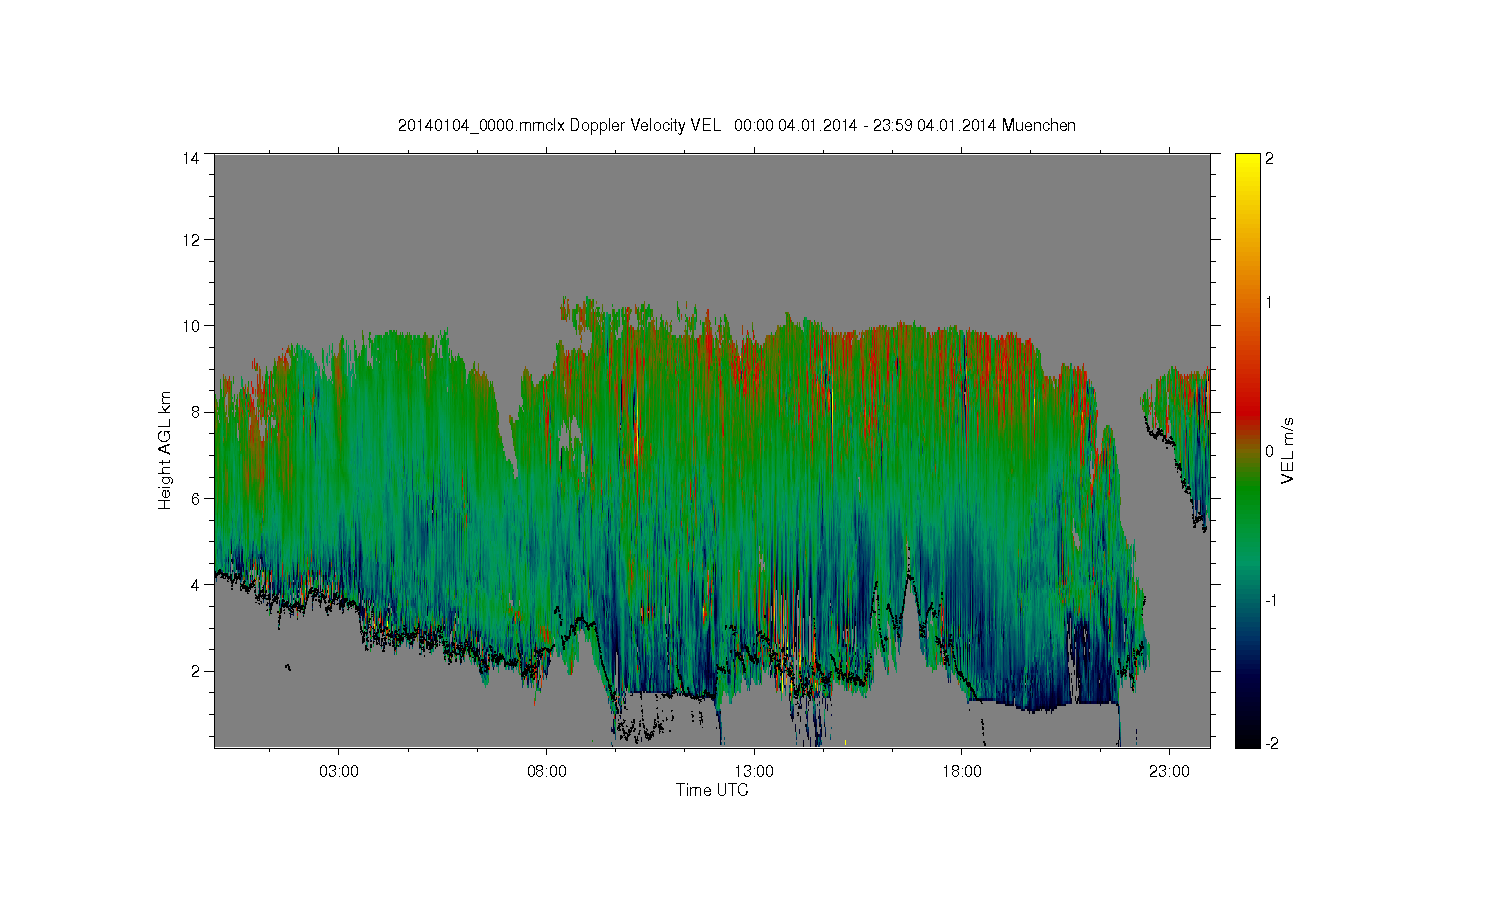Click the plot title text at top

pyautogui.click(x=736, y=125)
